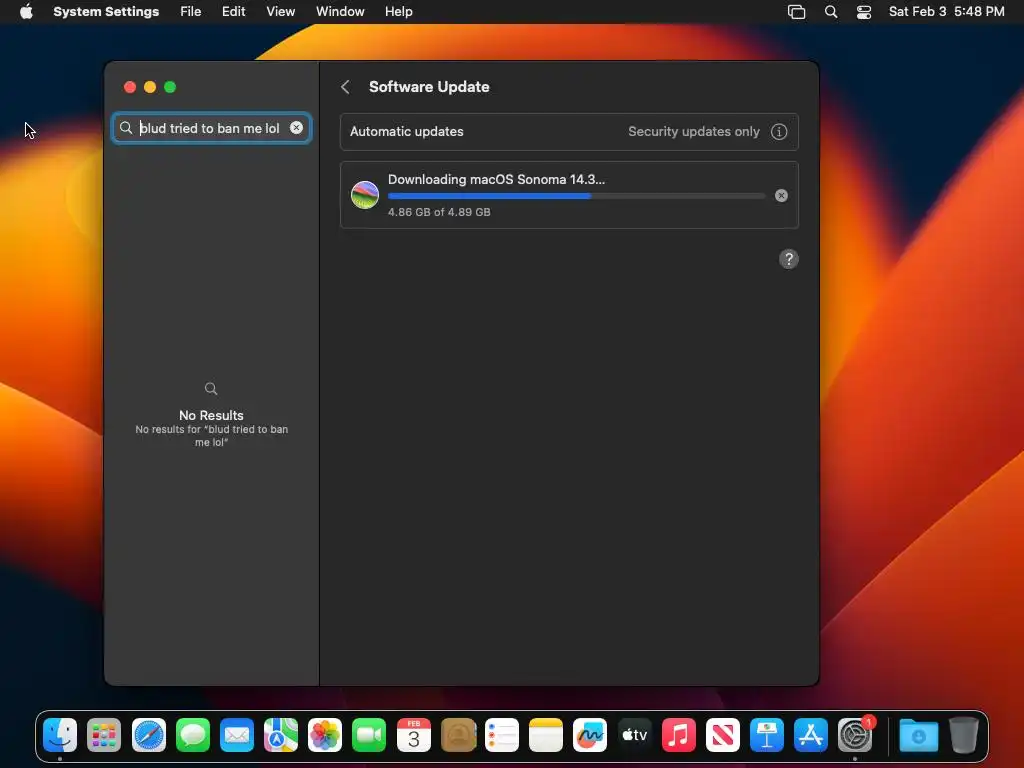Open Apple TV from the Dock
This screenshot has height=768, width=1024.
pos(634,735)
